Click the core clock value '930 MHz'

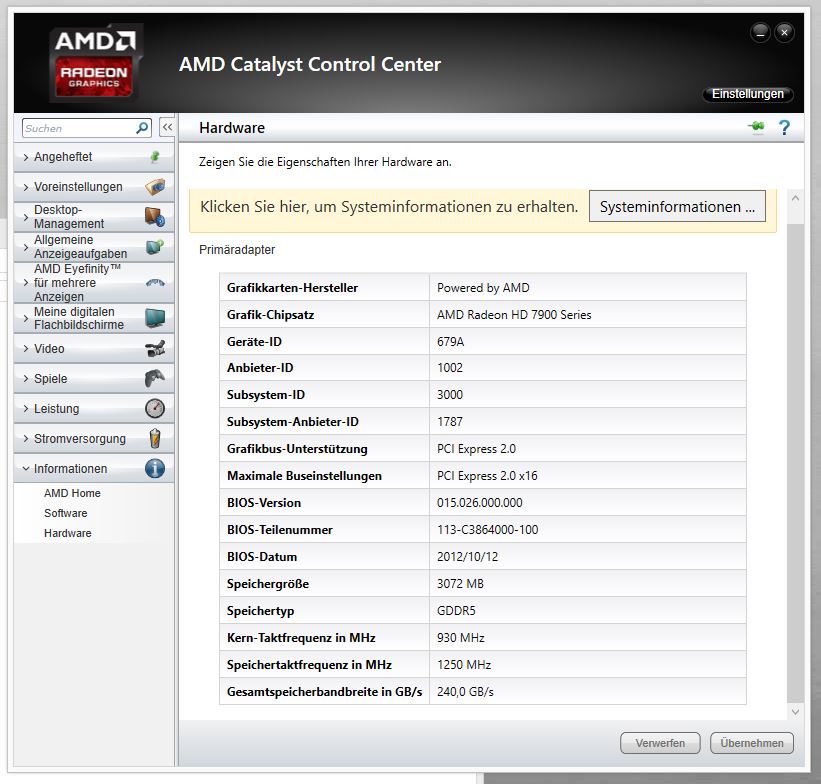(461, 637)
